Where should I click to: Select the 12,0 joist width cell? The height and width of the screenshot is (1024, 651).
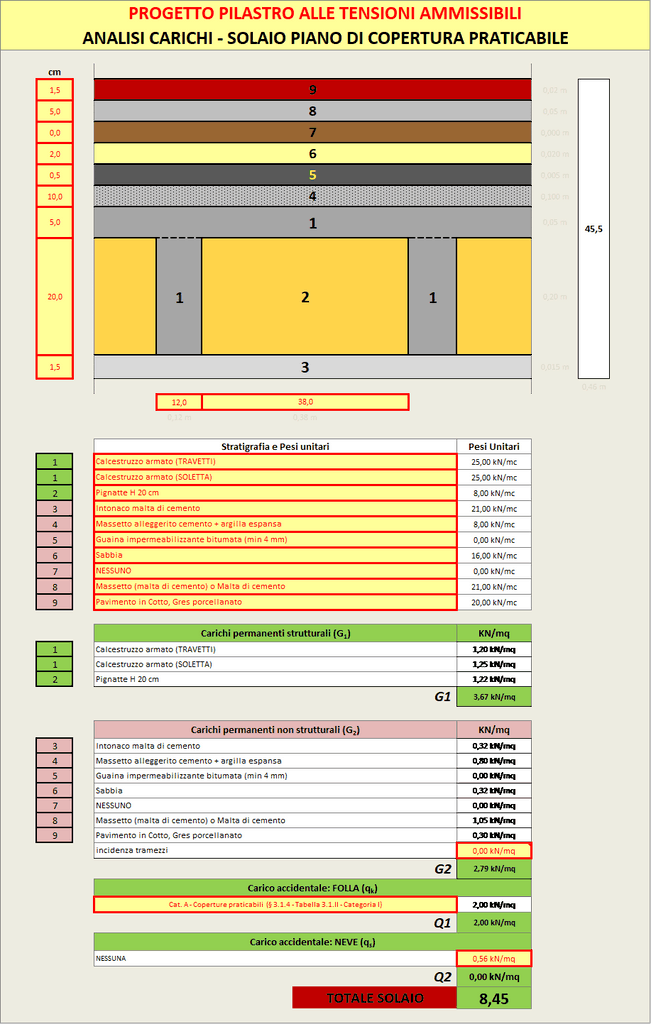179,402
